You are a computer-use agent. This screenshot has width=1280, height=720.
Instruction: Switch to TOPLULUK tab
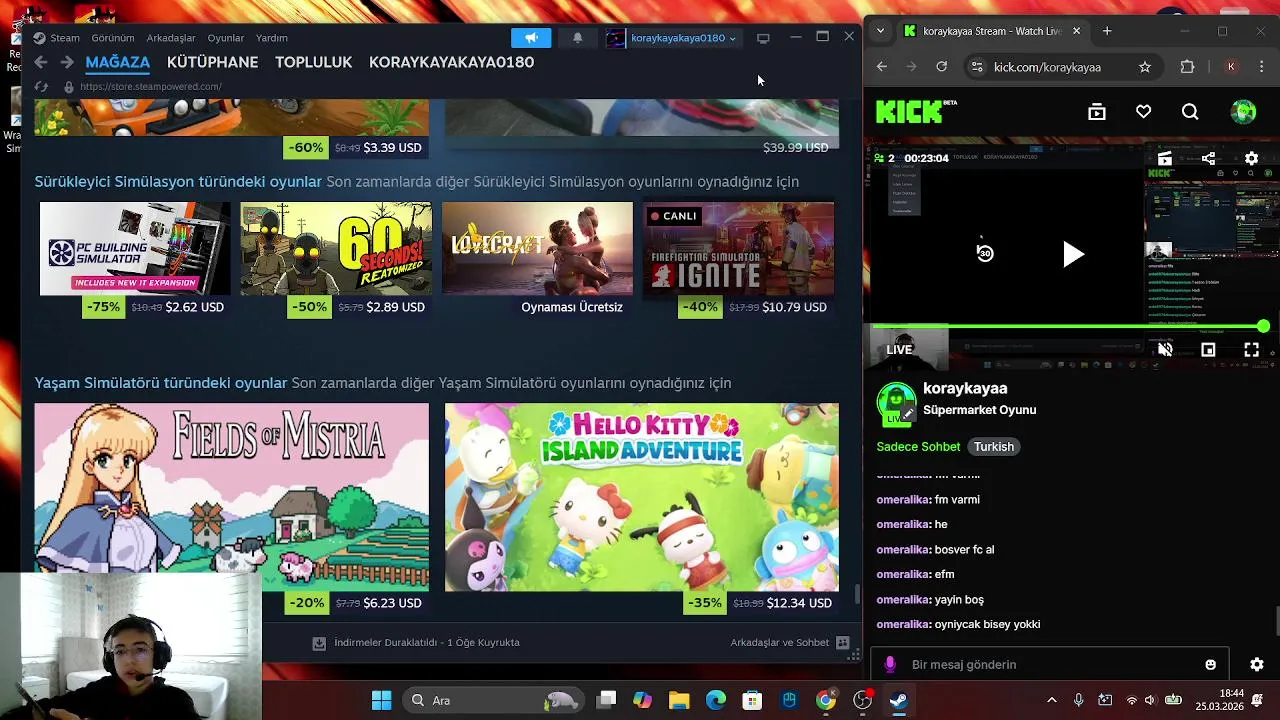pos(313,62)
